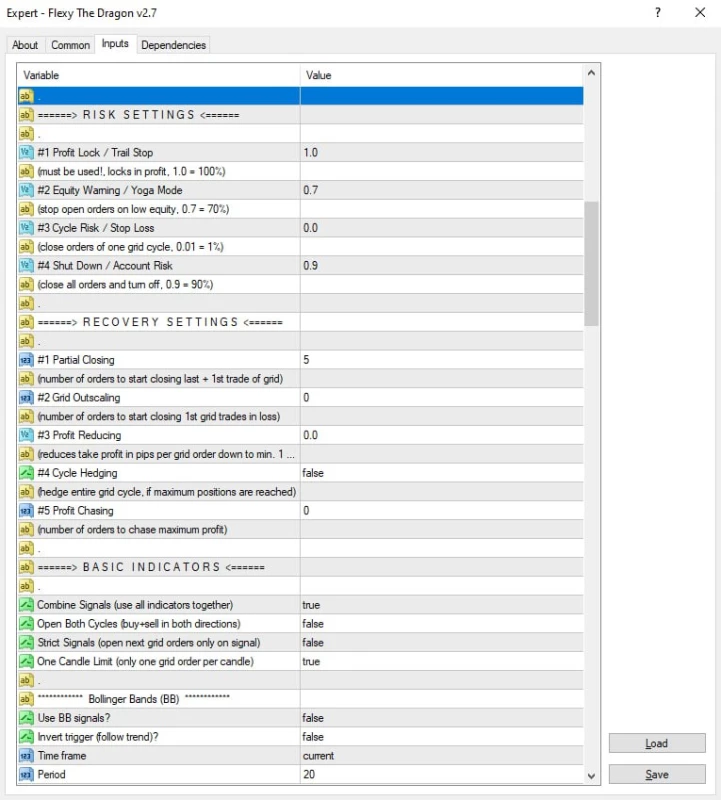This screenshot has height=800, width=721.
Task: Toggle Open Both Cycles value false
Action: pyautogui.click(x=440, y=624)
